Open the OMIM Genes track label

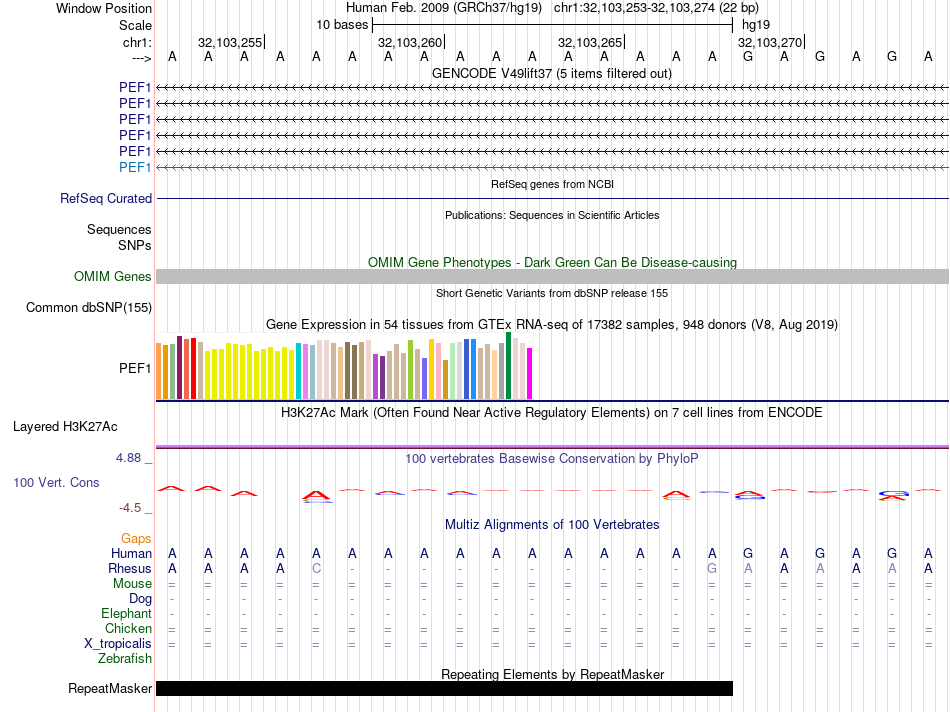click(x=113, y=277)
